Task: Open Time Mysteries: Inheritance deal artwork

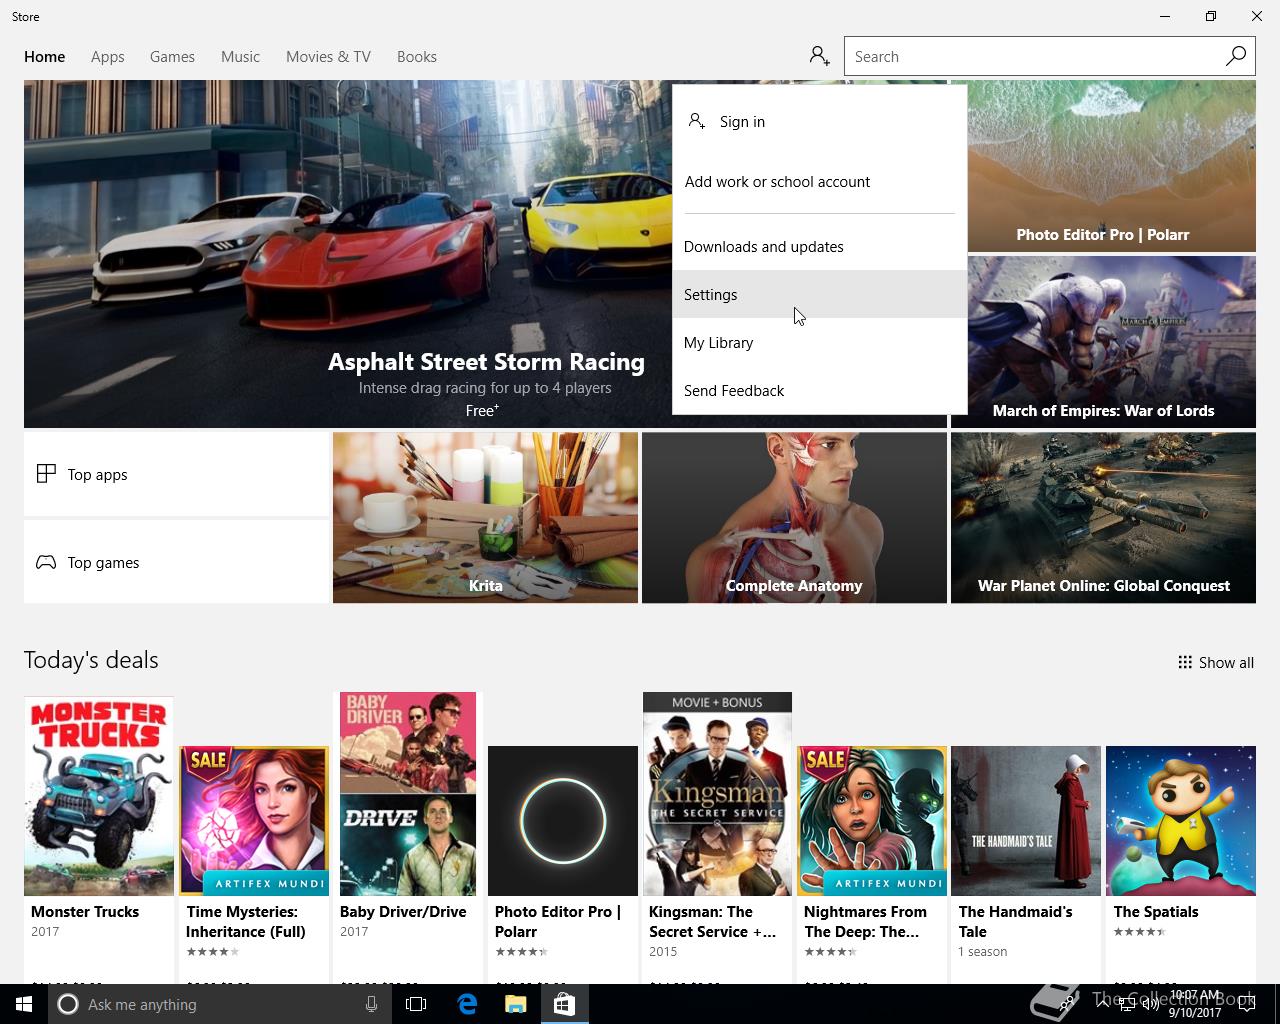Action: pos(254,821)
